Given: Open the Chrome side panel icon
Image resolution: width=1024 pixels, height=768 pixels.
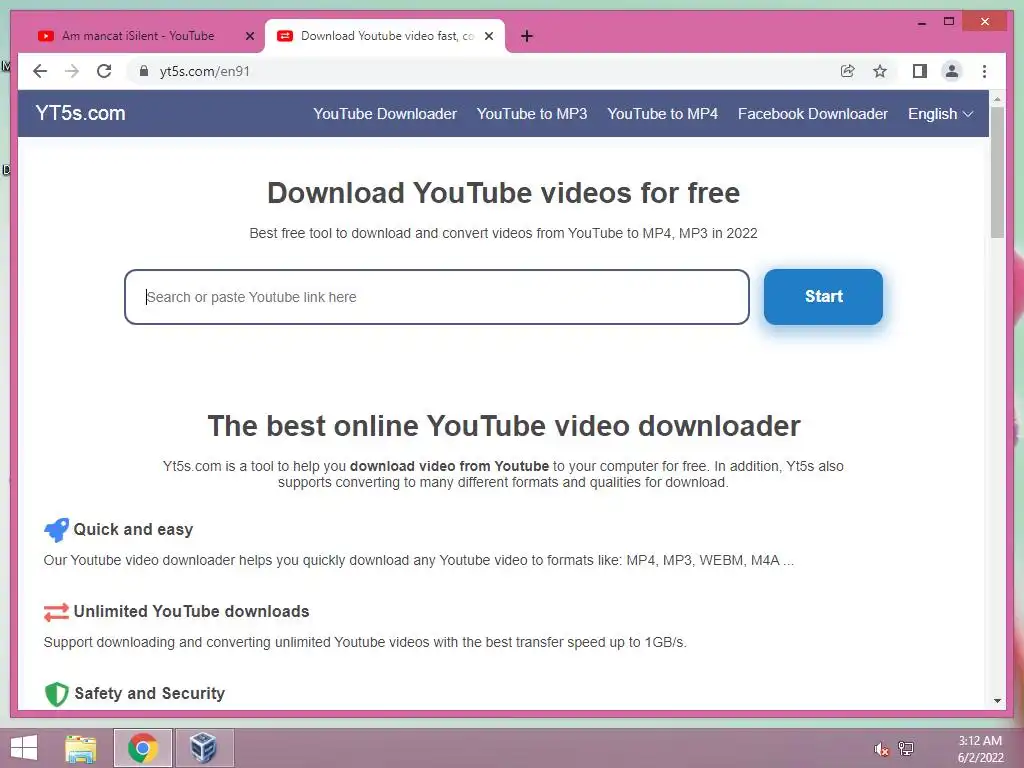Looking at the screenshot, I should pos(920,71).
